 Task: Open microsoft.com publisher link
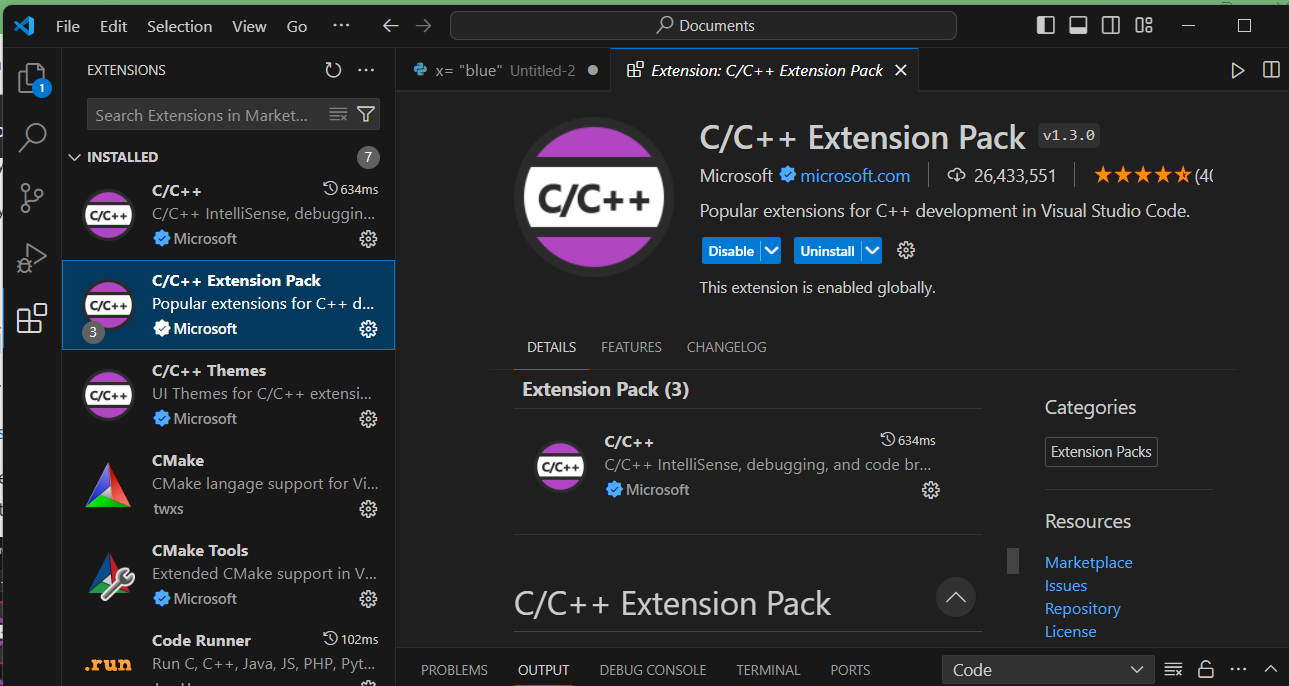[855, 176]
